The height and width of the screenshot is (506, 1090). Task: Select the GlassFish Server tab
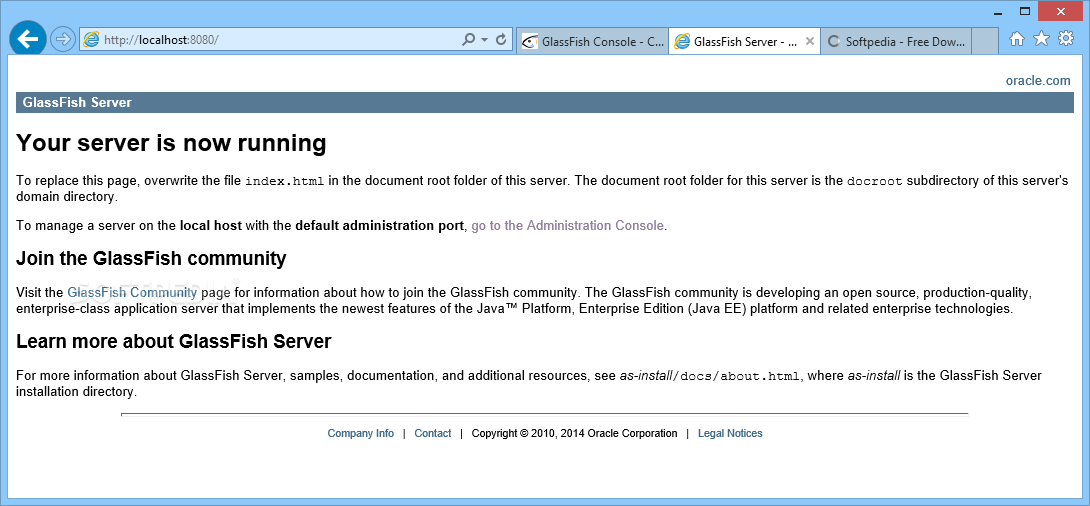click(x=744, y=42)
